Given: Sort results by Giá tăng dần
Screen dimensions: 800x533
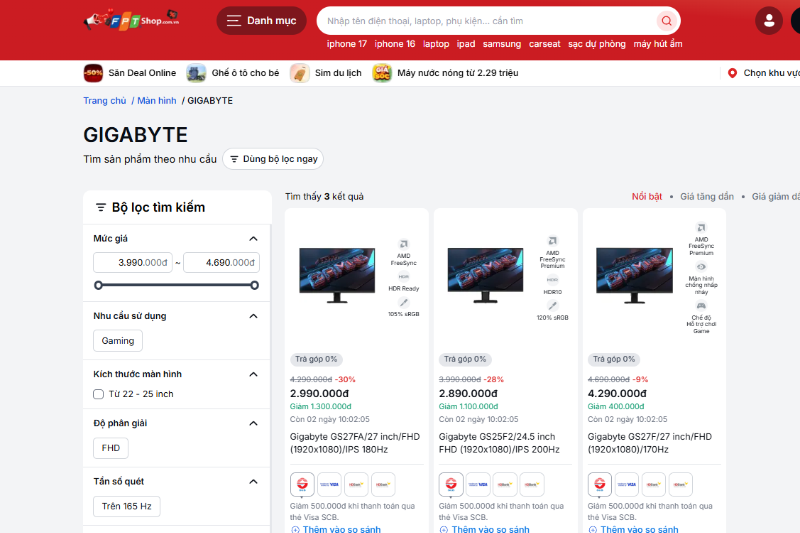Looking at the screenshot, I should pos(707,196).
